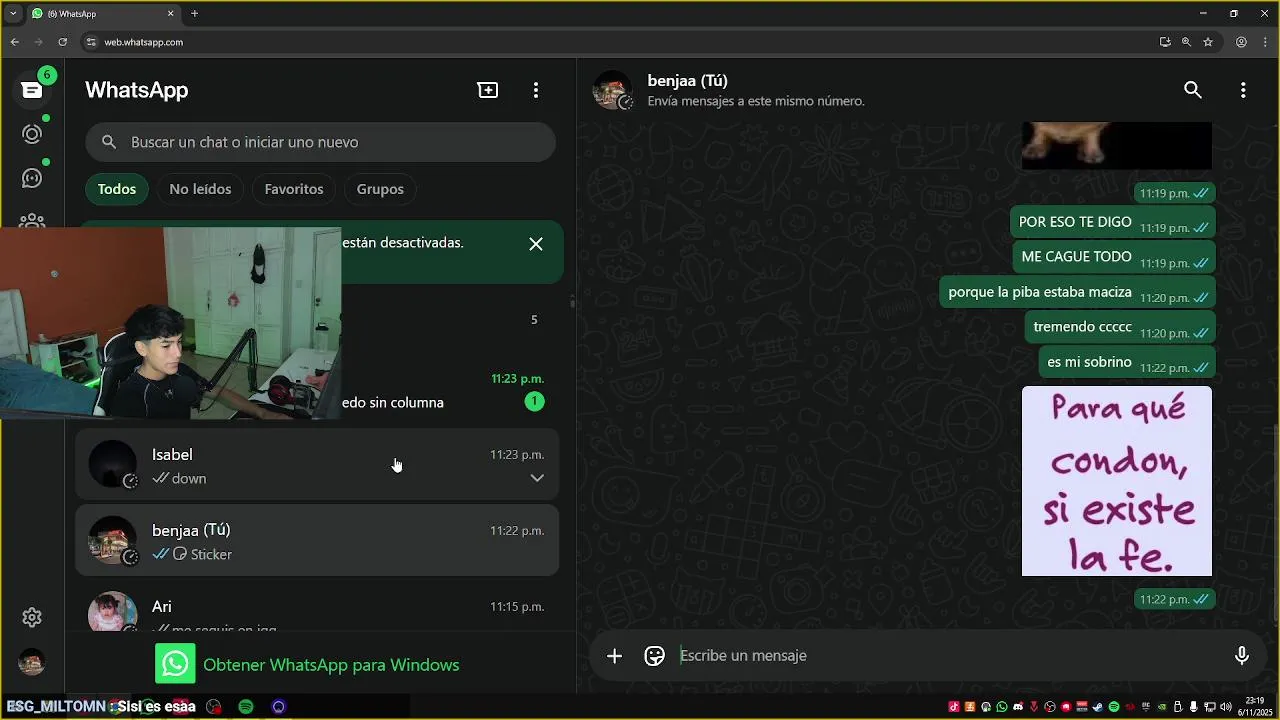Bookmark this page with the star
The image size is (1280, 720).
(x=1208, y=42)
